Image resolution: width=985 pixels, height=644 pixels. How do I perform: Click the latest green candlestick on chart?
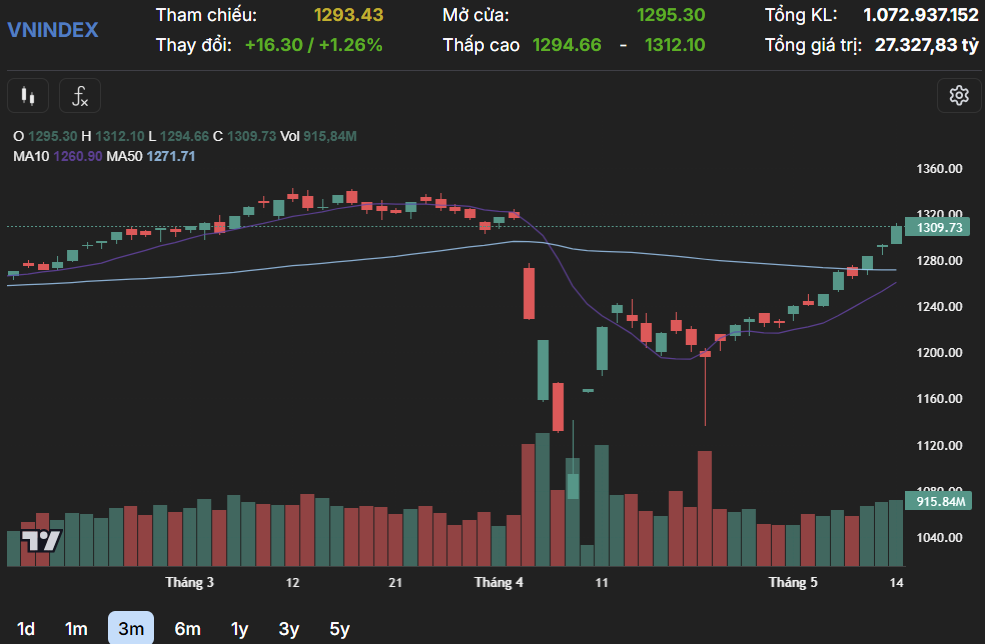(896, 234)
